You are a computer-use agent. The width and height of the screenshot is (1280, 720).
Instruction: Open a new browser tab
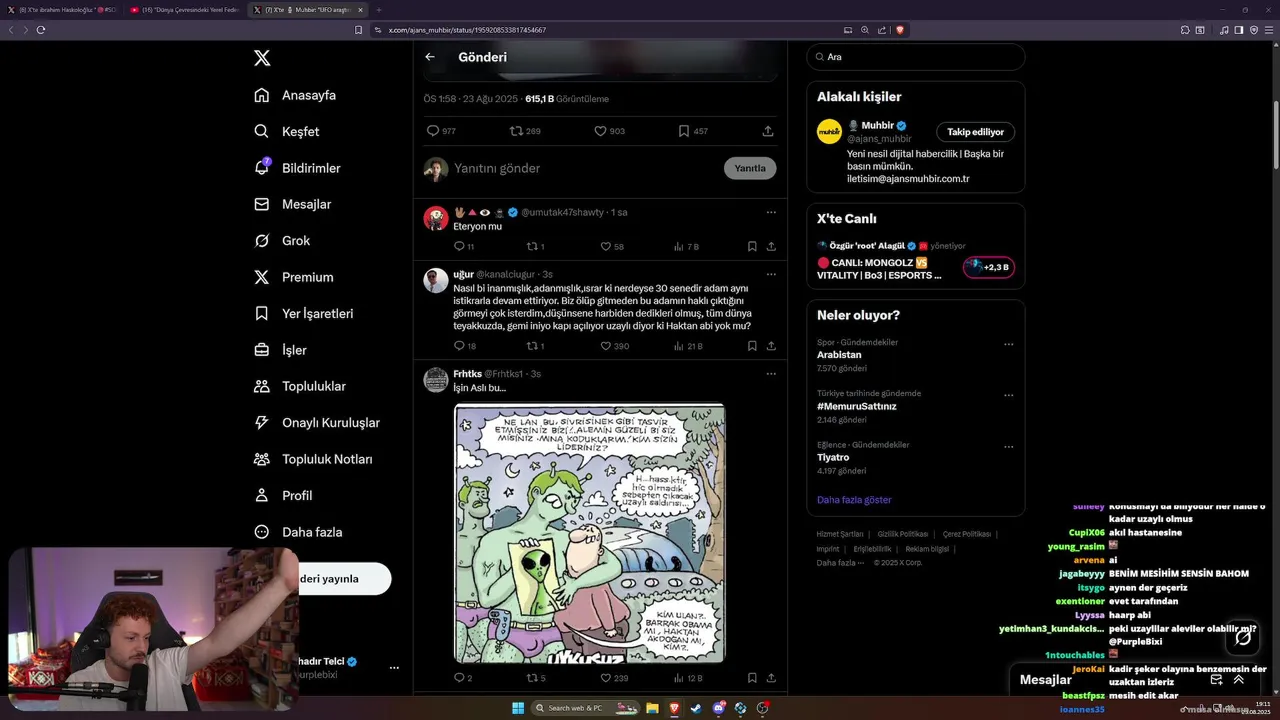[379, 10]
